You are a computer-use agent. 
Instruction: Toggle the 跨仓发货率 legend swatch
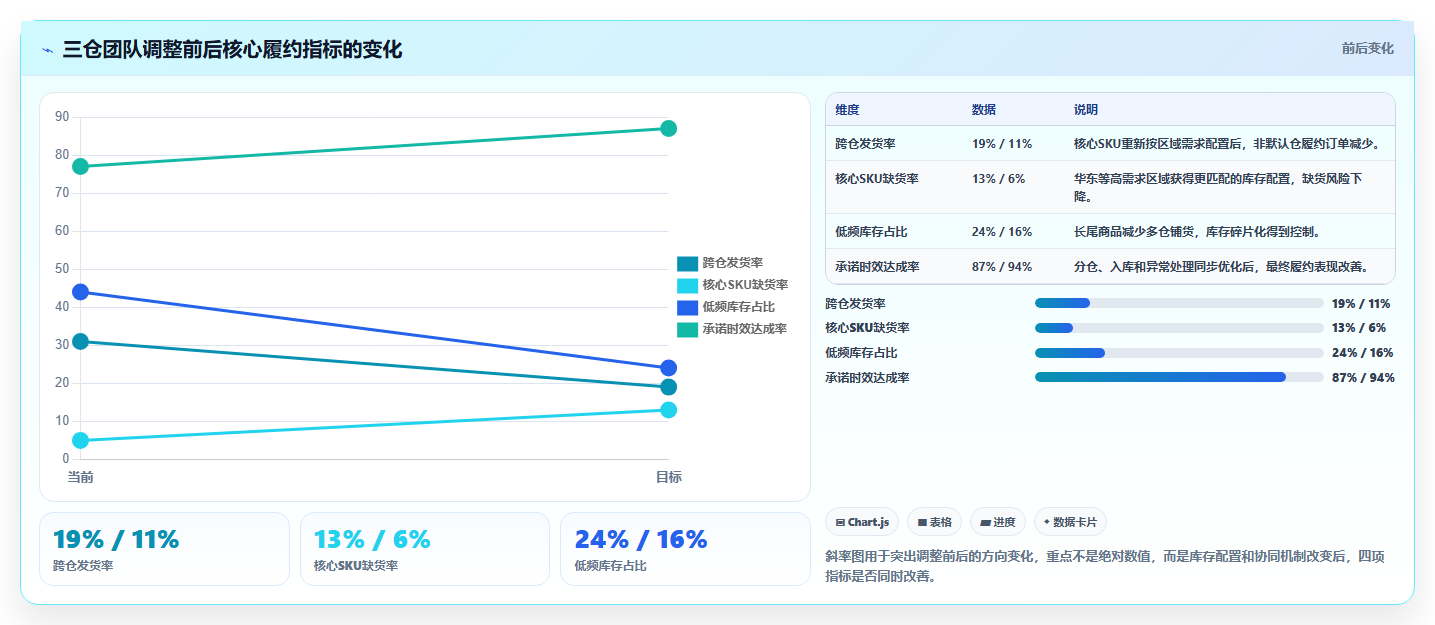687,263
